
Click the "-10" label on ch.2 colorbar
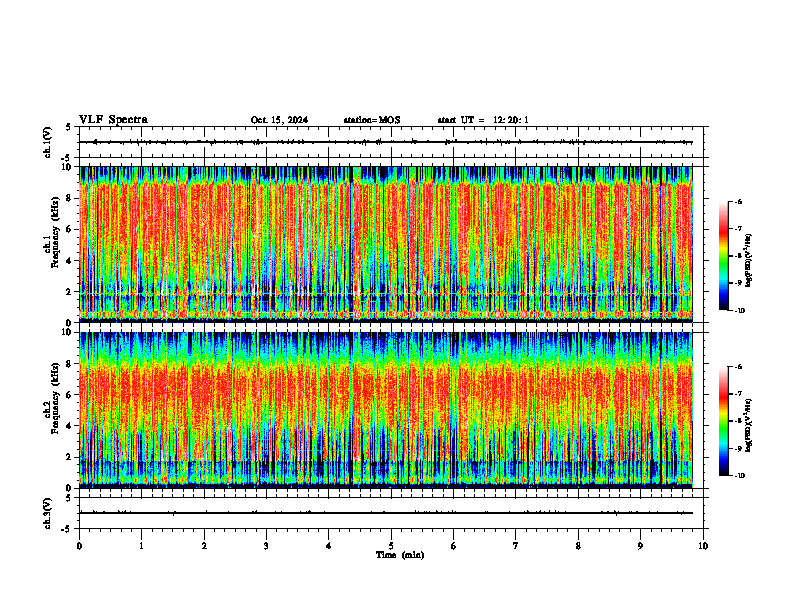(x=740, y=476)
